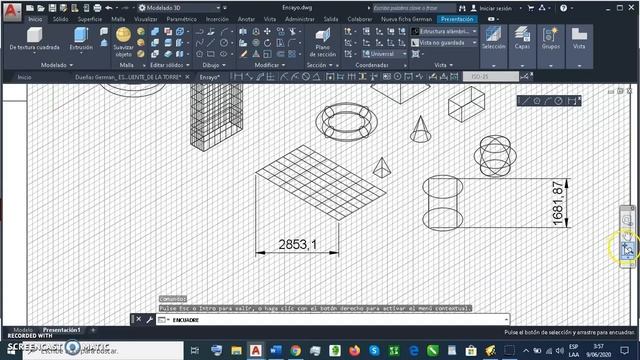The height and width of the screenshot is (360, 640).
Task: Click the Plot printer icon
Action: (97, 8)
